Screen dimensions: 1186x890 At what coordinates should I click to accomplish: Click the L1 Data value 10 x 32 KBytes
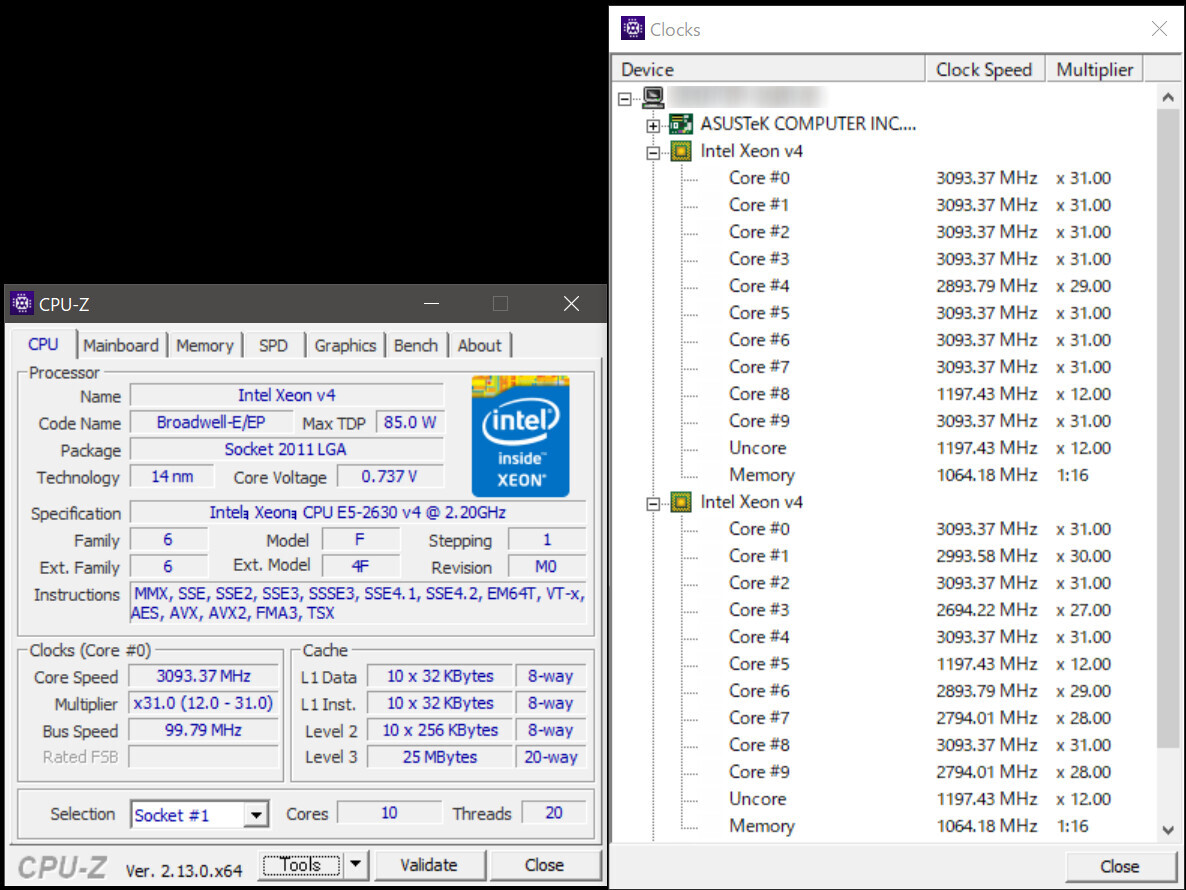tap(439, 676)
